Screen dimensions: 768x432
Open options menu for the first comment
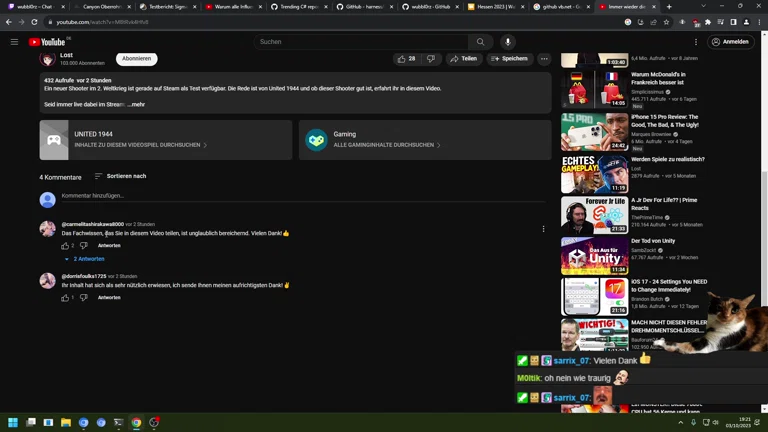pos(543,229)
